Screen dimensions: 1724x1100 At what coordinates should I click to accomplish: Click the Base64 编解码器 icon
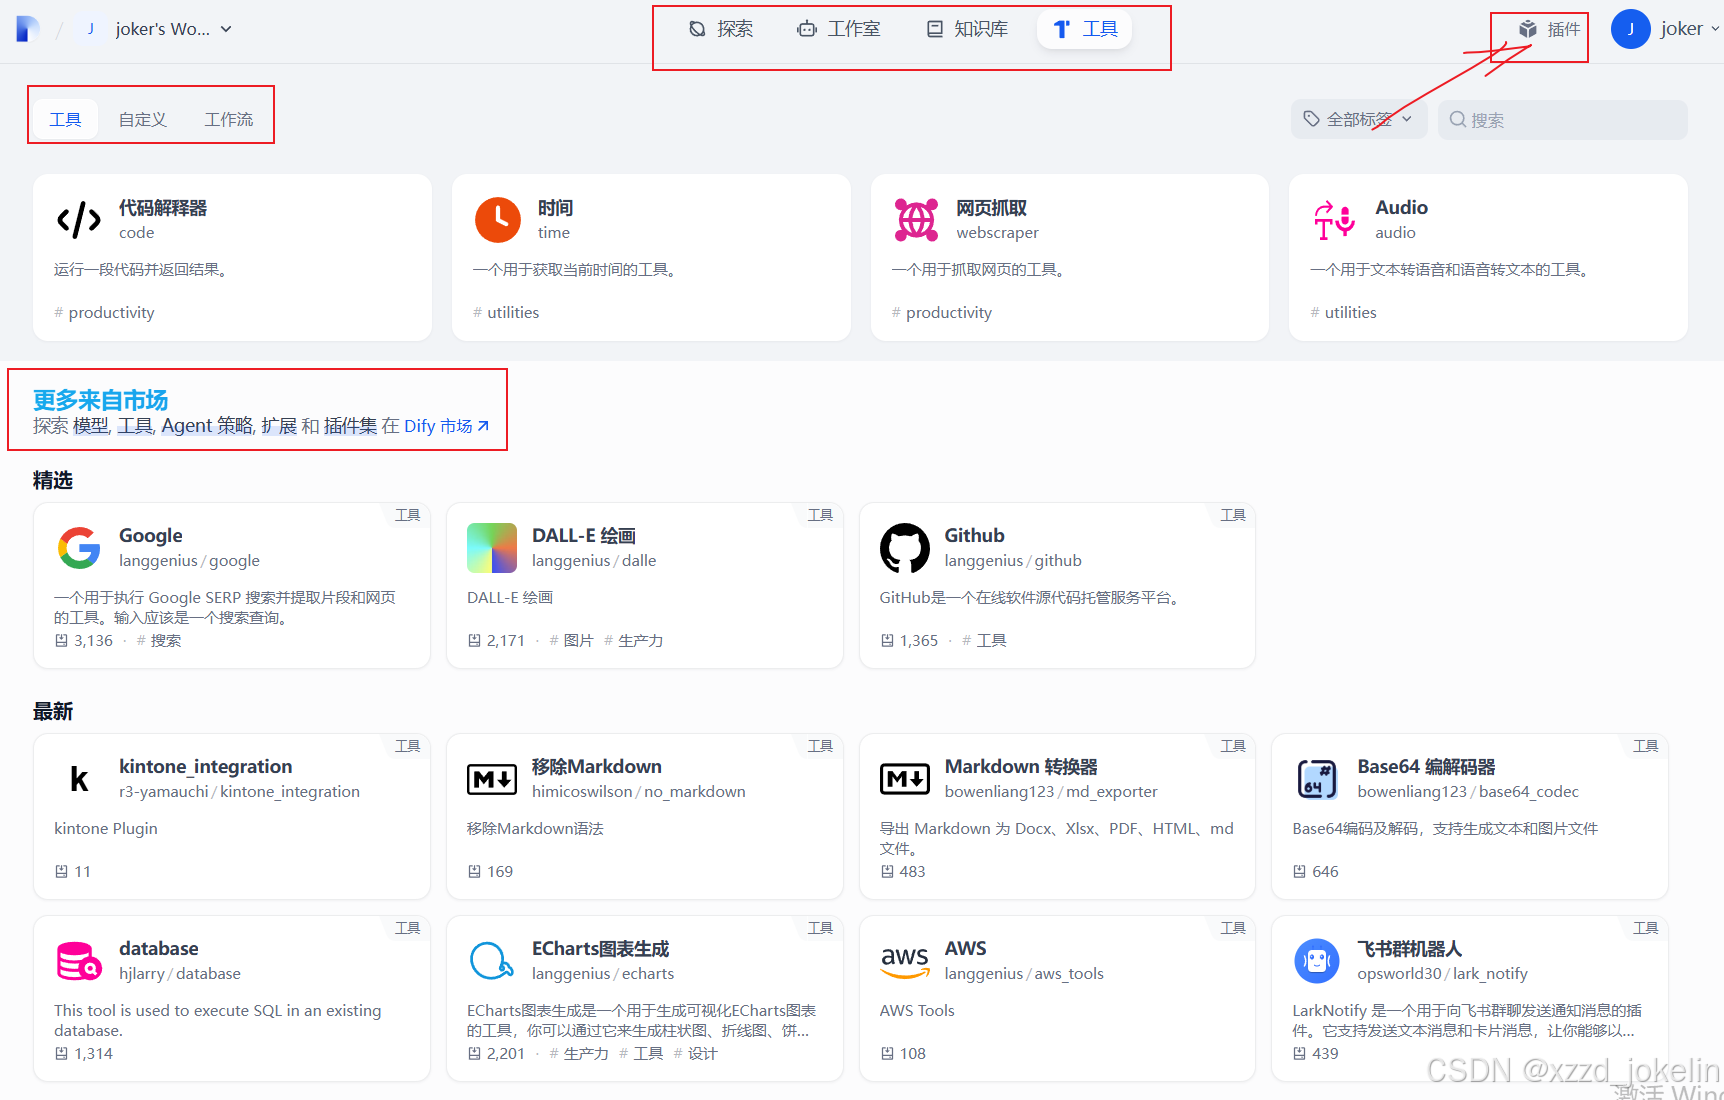[x=1317, y=779]
